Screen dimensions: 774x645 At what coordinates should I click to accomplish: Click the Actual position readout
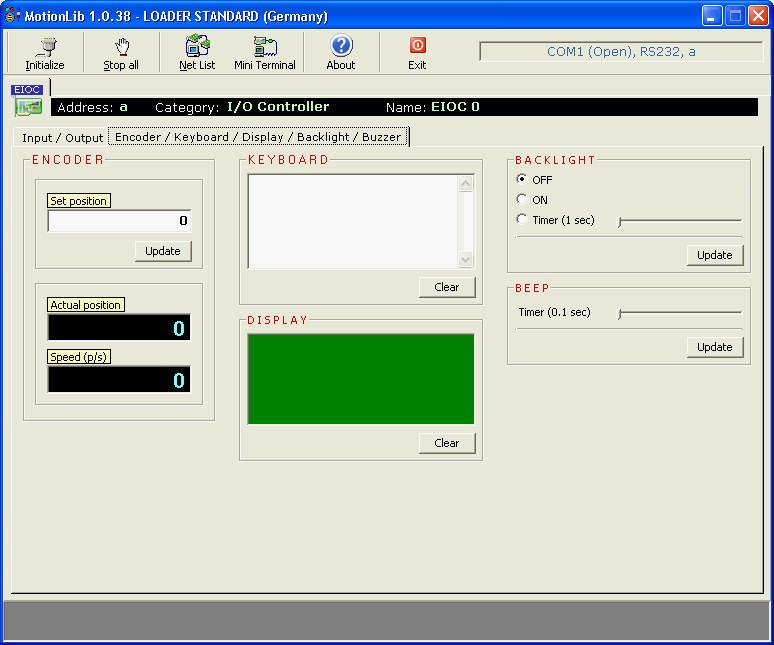119,328
